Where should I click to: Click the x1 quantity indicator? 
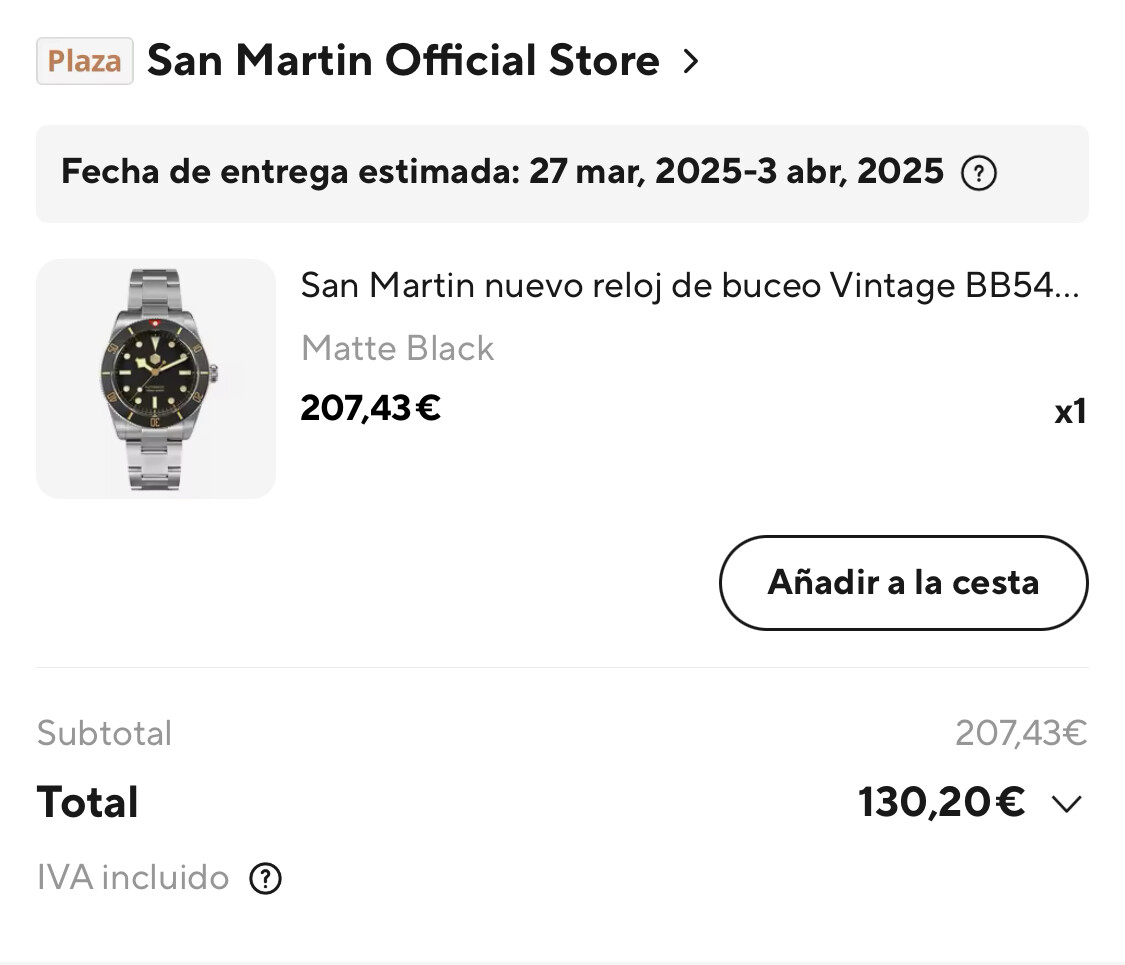point(1070,412)
